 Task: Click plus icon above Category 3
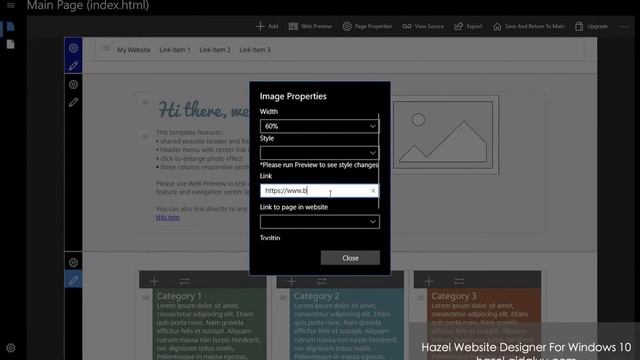(429, 281)
